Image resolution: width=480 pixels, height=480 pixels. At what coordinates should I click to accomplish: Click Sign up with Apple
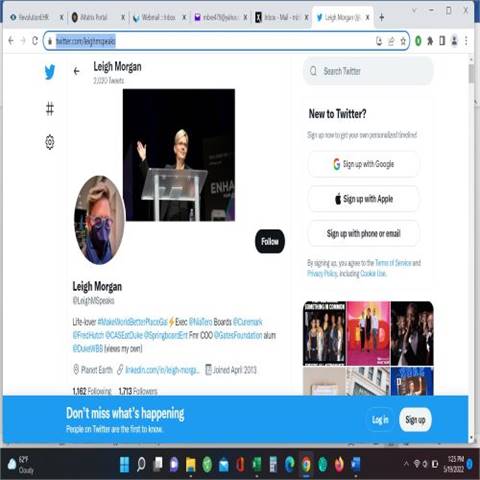coord(364,199)
